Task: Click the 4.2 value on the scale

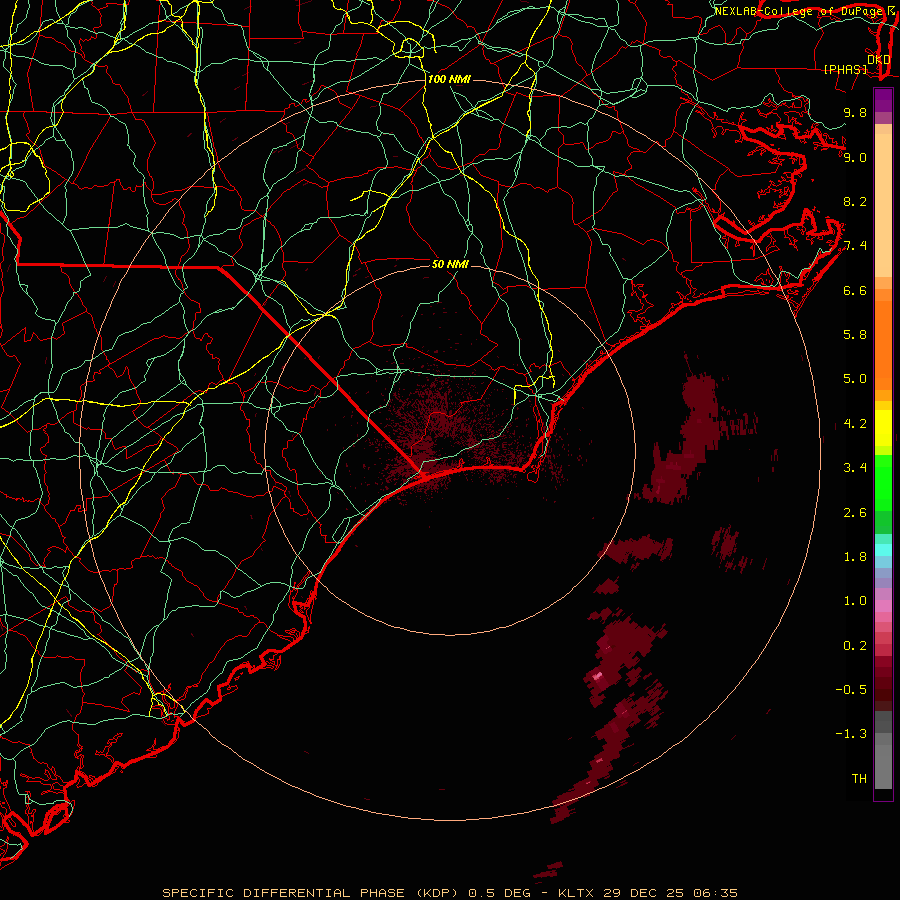Action: pos(855,424)
